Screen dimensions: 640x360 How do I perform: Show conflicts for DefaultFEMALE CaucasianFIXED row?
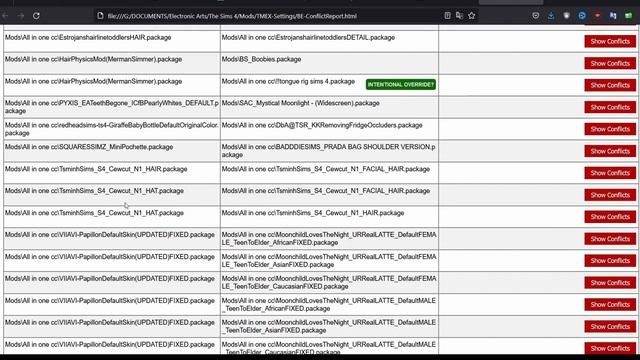point(610,282)
